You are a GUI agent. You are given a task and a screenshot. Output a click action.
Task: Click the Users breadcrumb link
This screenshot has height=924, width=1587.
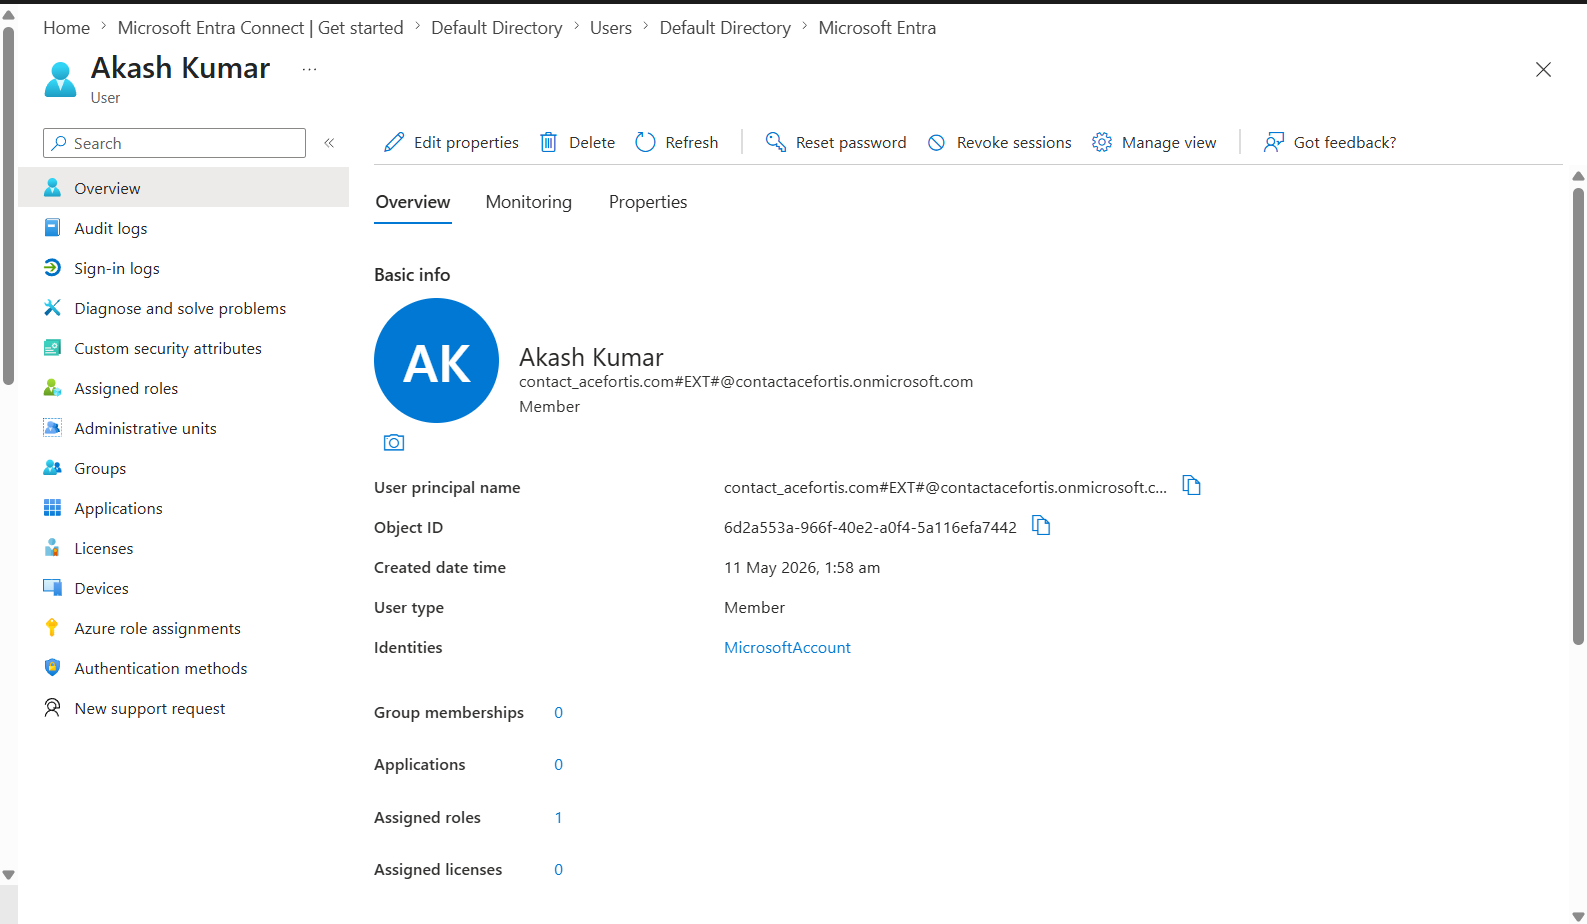[x=611, y=28]
